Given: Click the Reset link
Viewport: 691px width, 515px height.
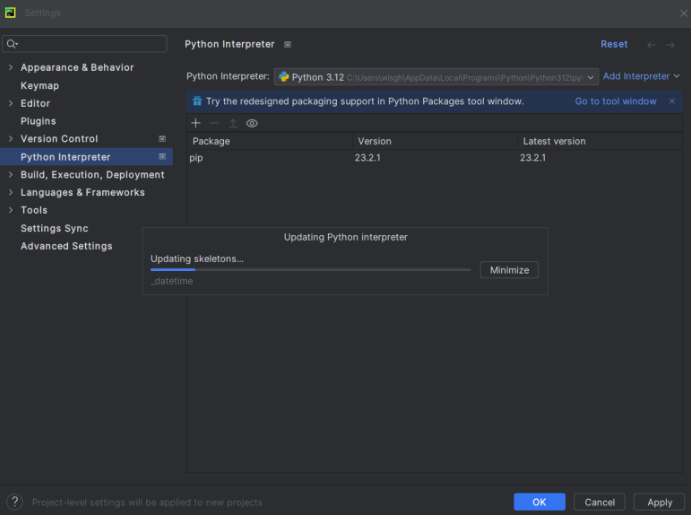Looking at the screenshot, I should [x=614, y=44].
